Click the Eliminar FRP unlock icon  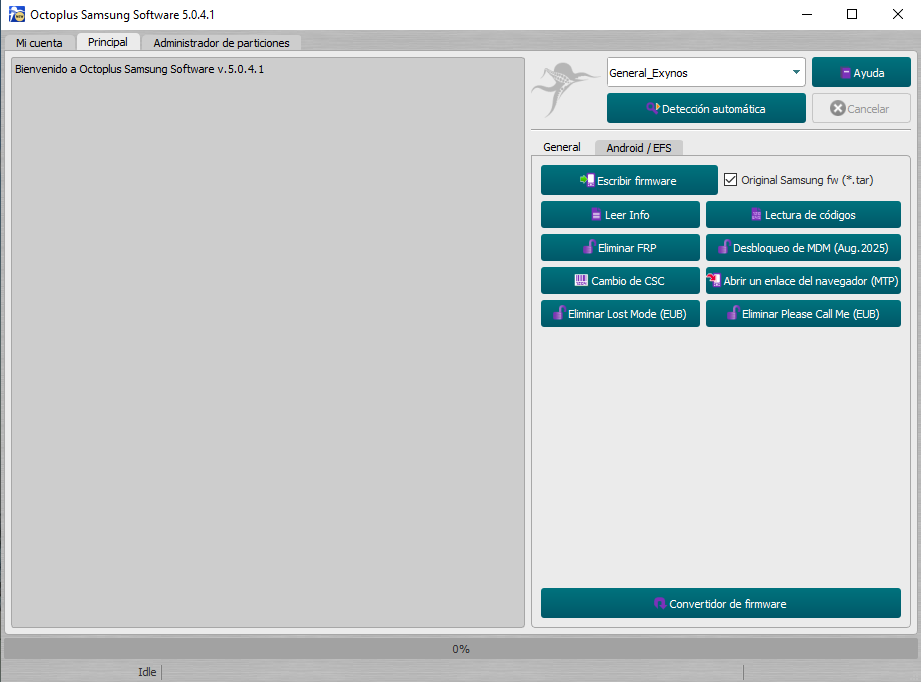pyautogui.click(x=589, y=248)
